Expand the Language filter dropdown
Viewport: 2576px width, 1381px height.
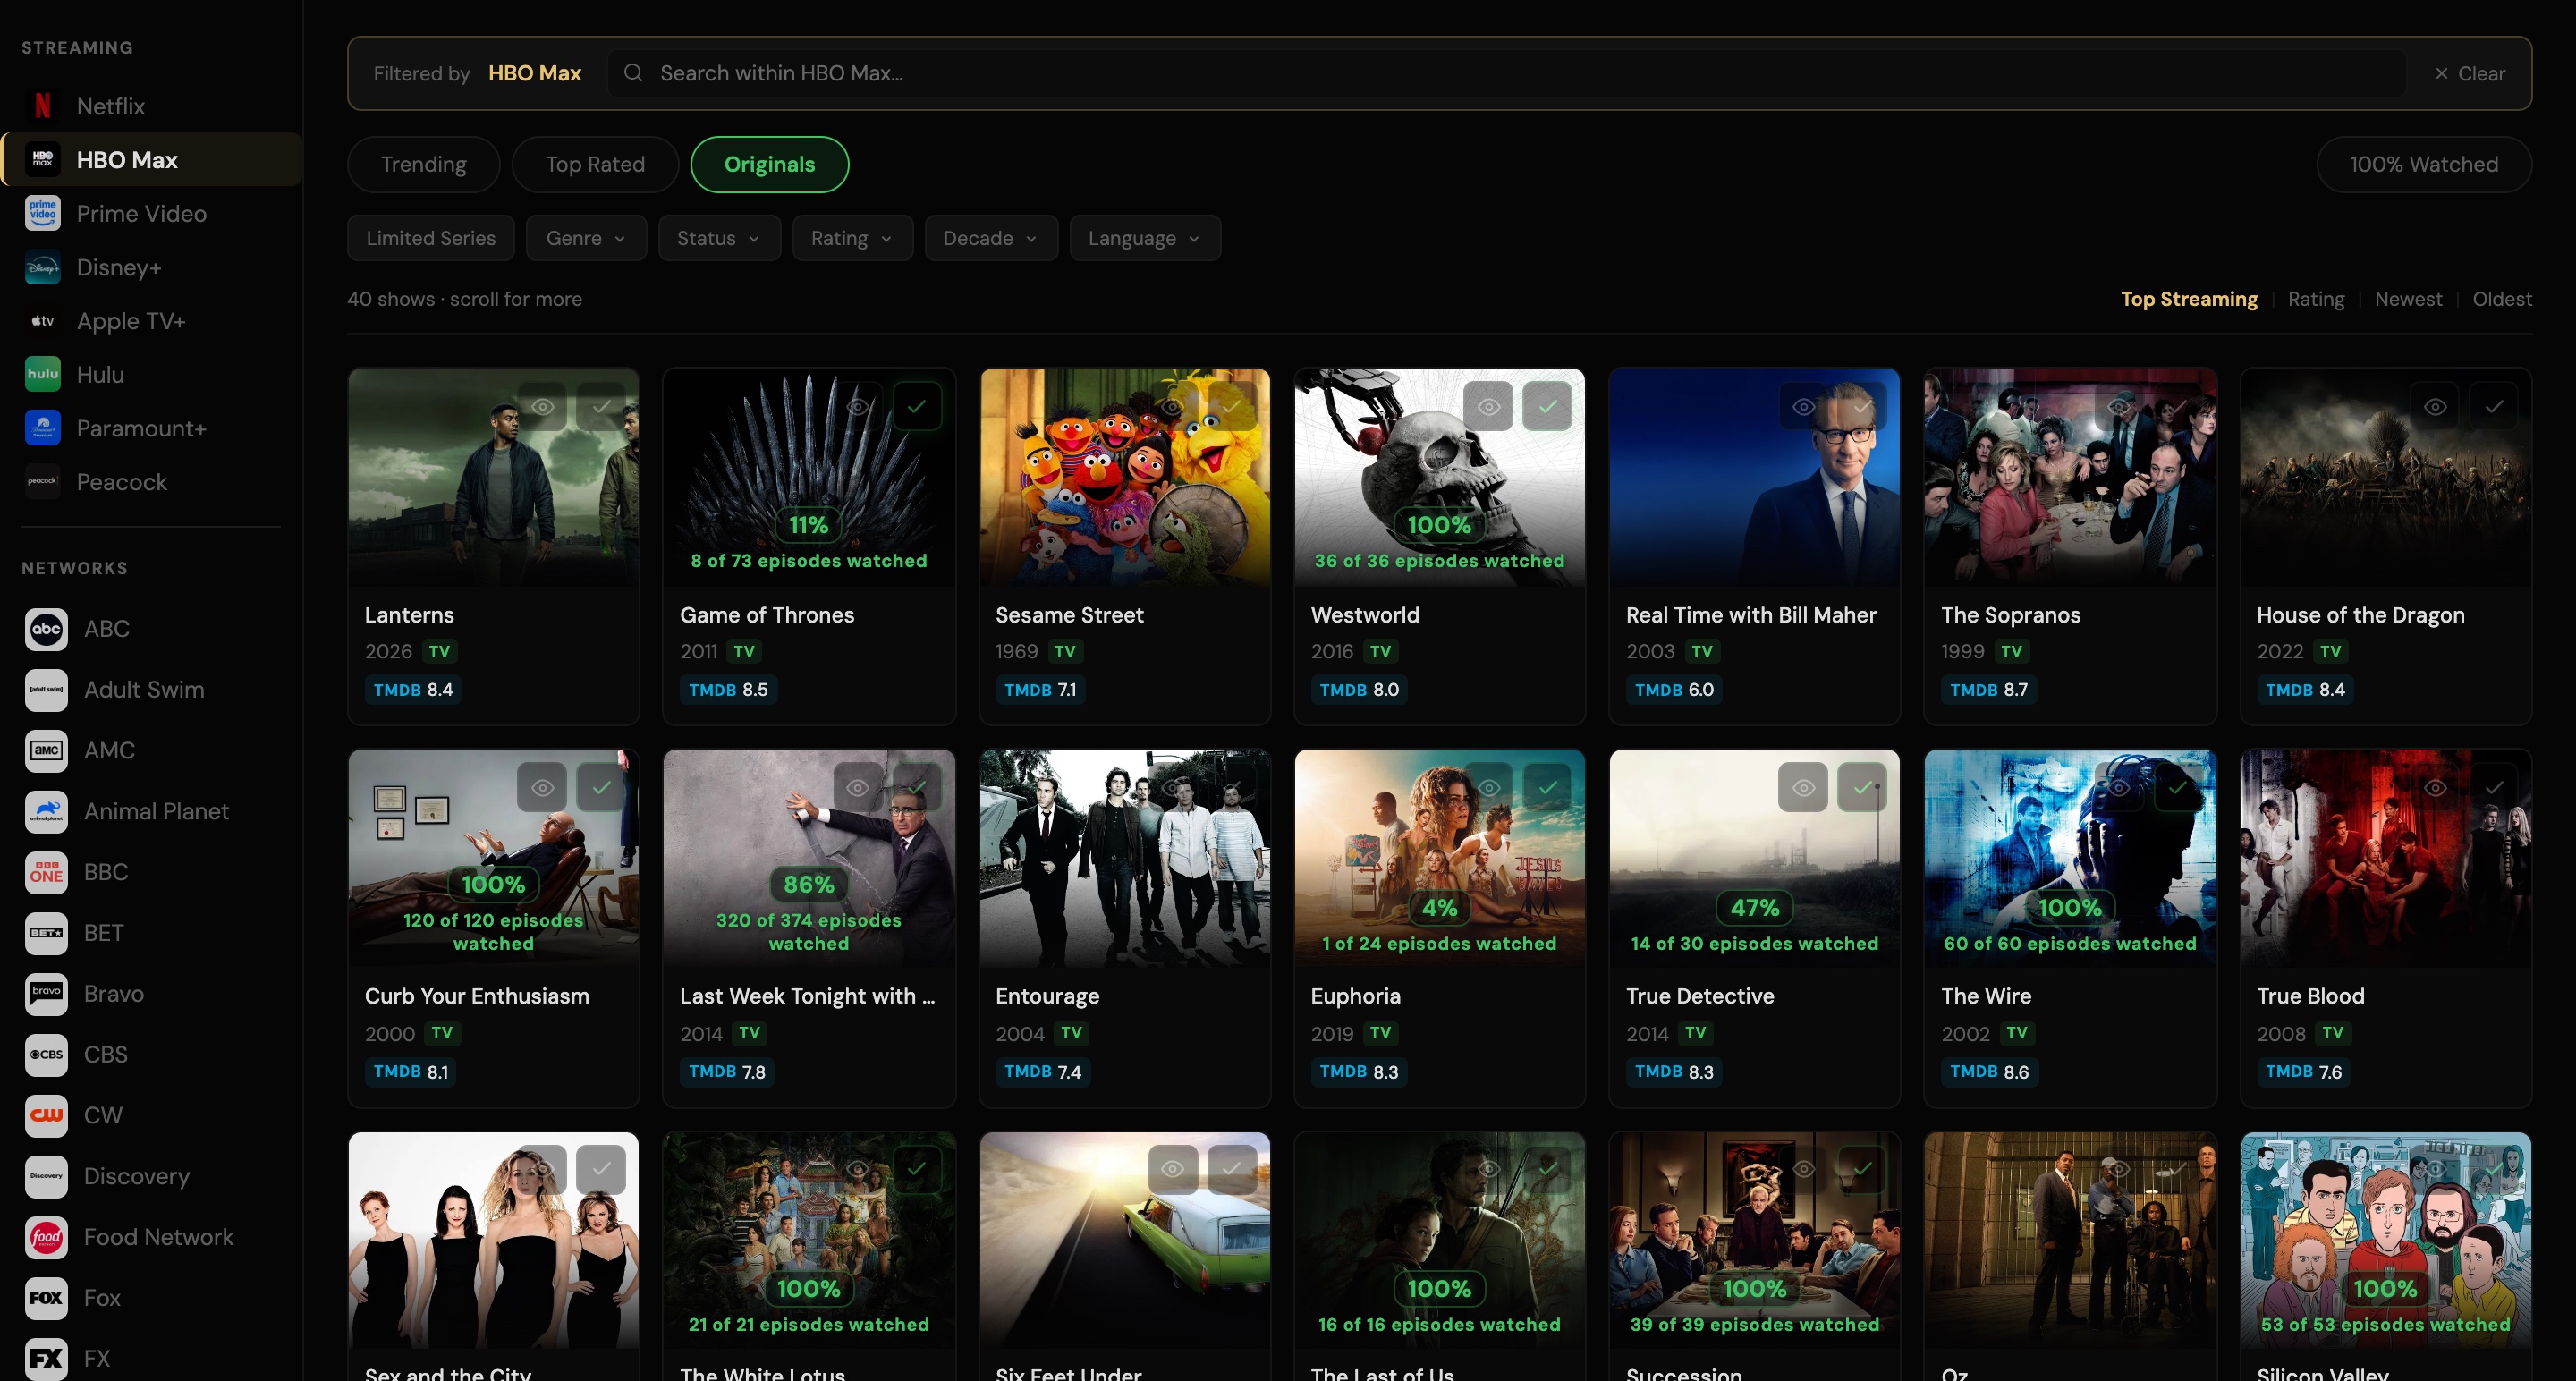(x=1145, y=238)
